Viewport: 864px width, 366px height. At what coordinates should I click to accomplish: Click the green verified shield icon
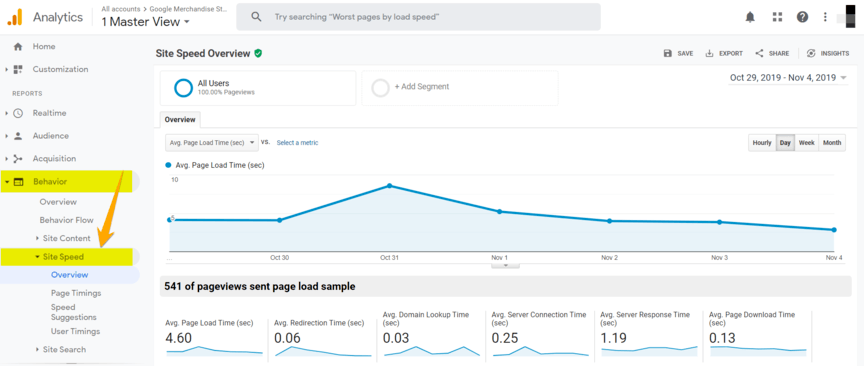[258, 53]
